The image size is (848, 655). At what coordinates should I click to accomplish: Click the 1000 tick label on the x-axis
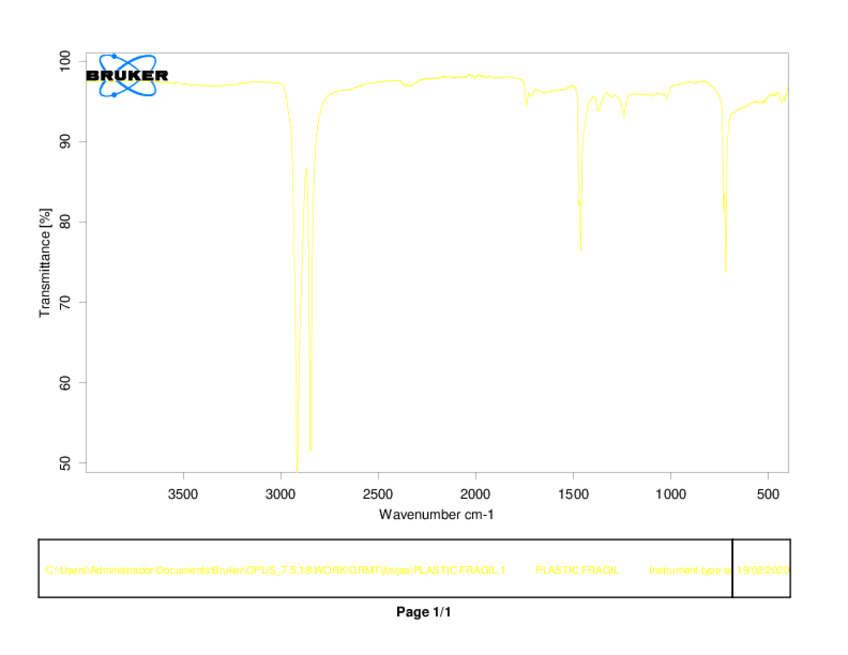click(671, 494)
